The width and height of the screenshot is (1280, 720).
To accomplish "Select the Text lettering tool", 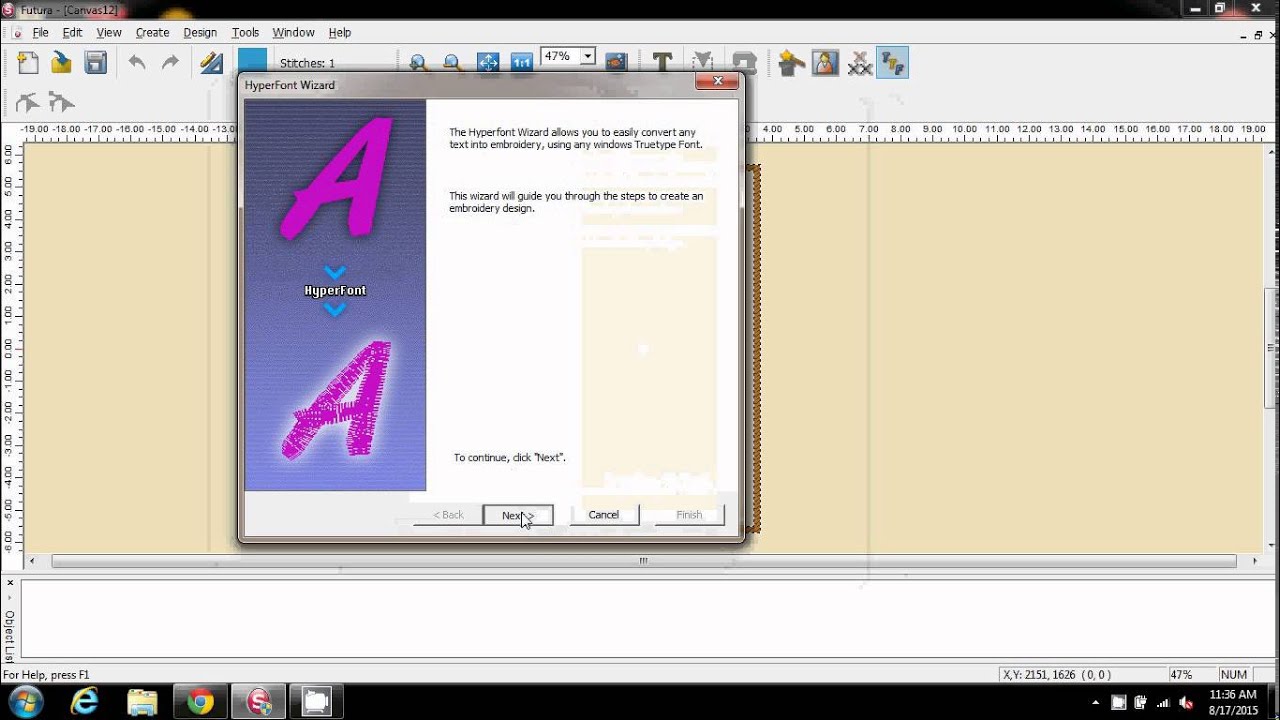I will click(x=662, y=63).
